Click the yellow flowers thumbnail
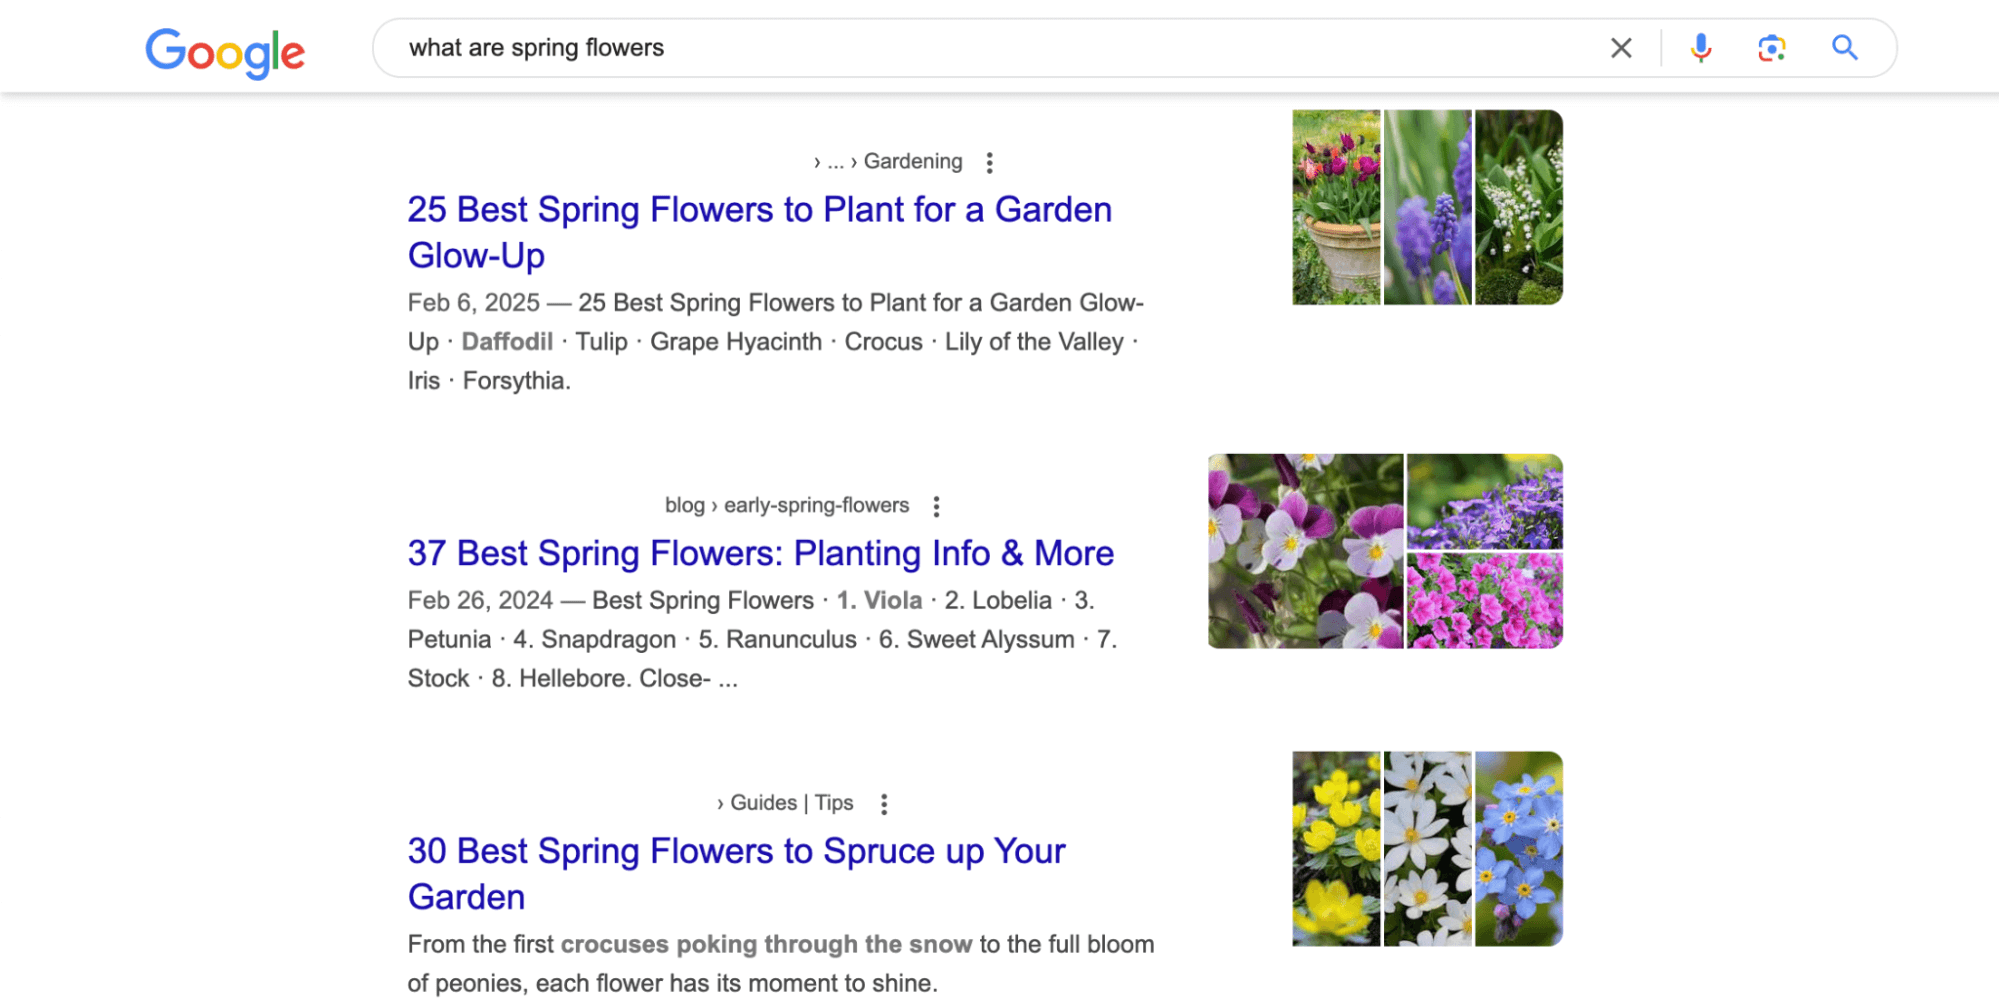Image resolution: width=1999 pixels, height=1005 pixels. (x=1336, y=849)
